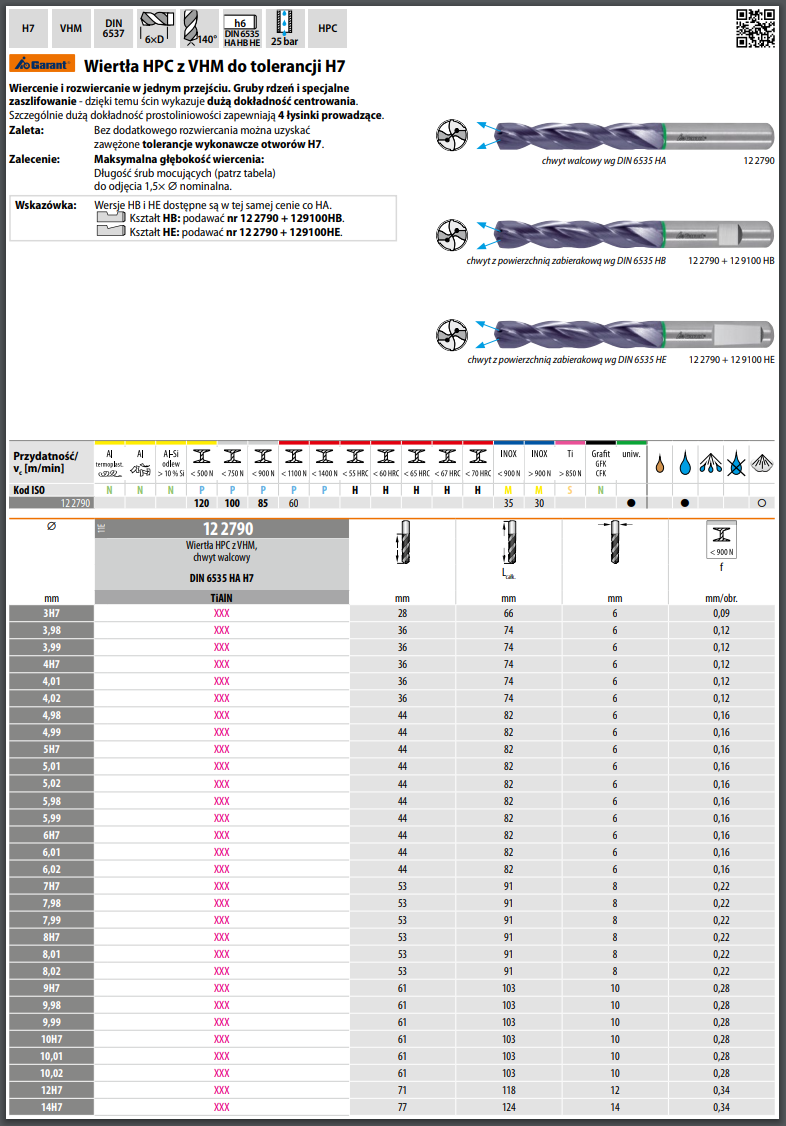Click the cross-section icon beside the HE drill

[452, 335]
